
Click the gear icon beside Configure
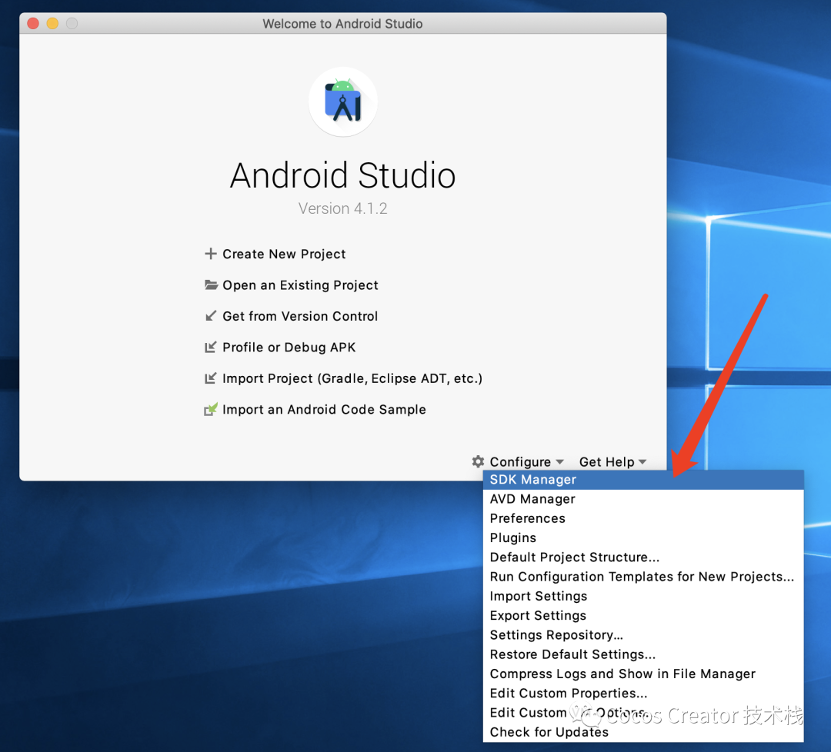click(478, 462)
